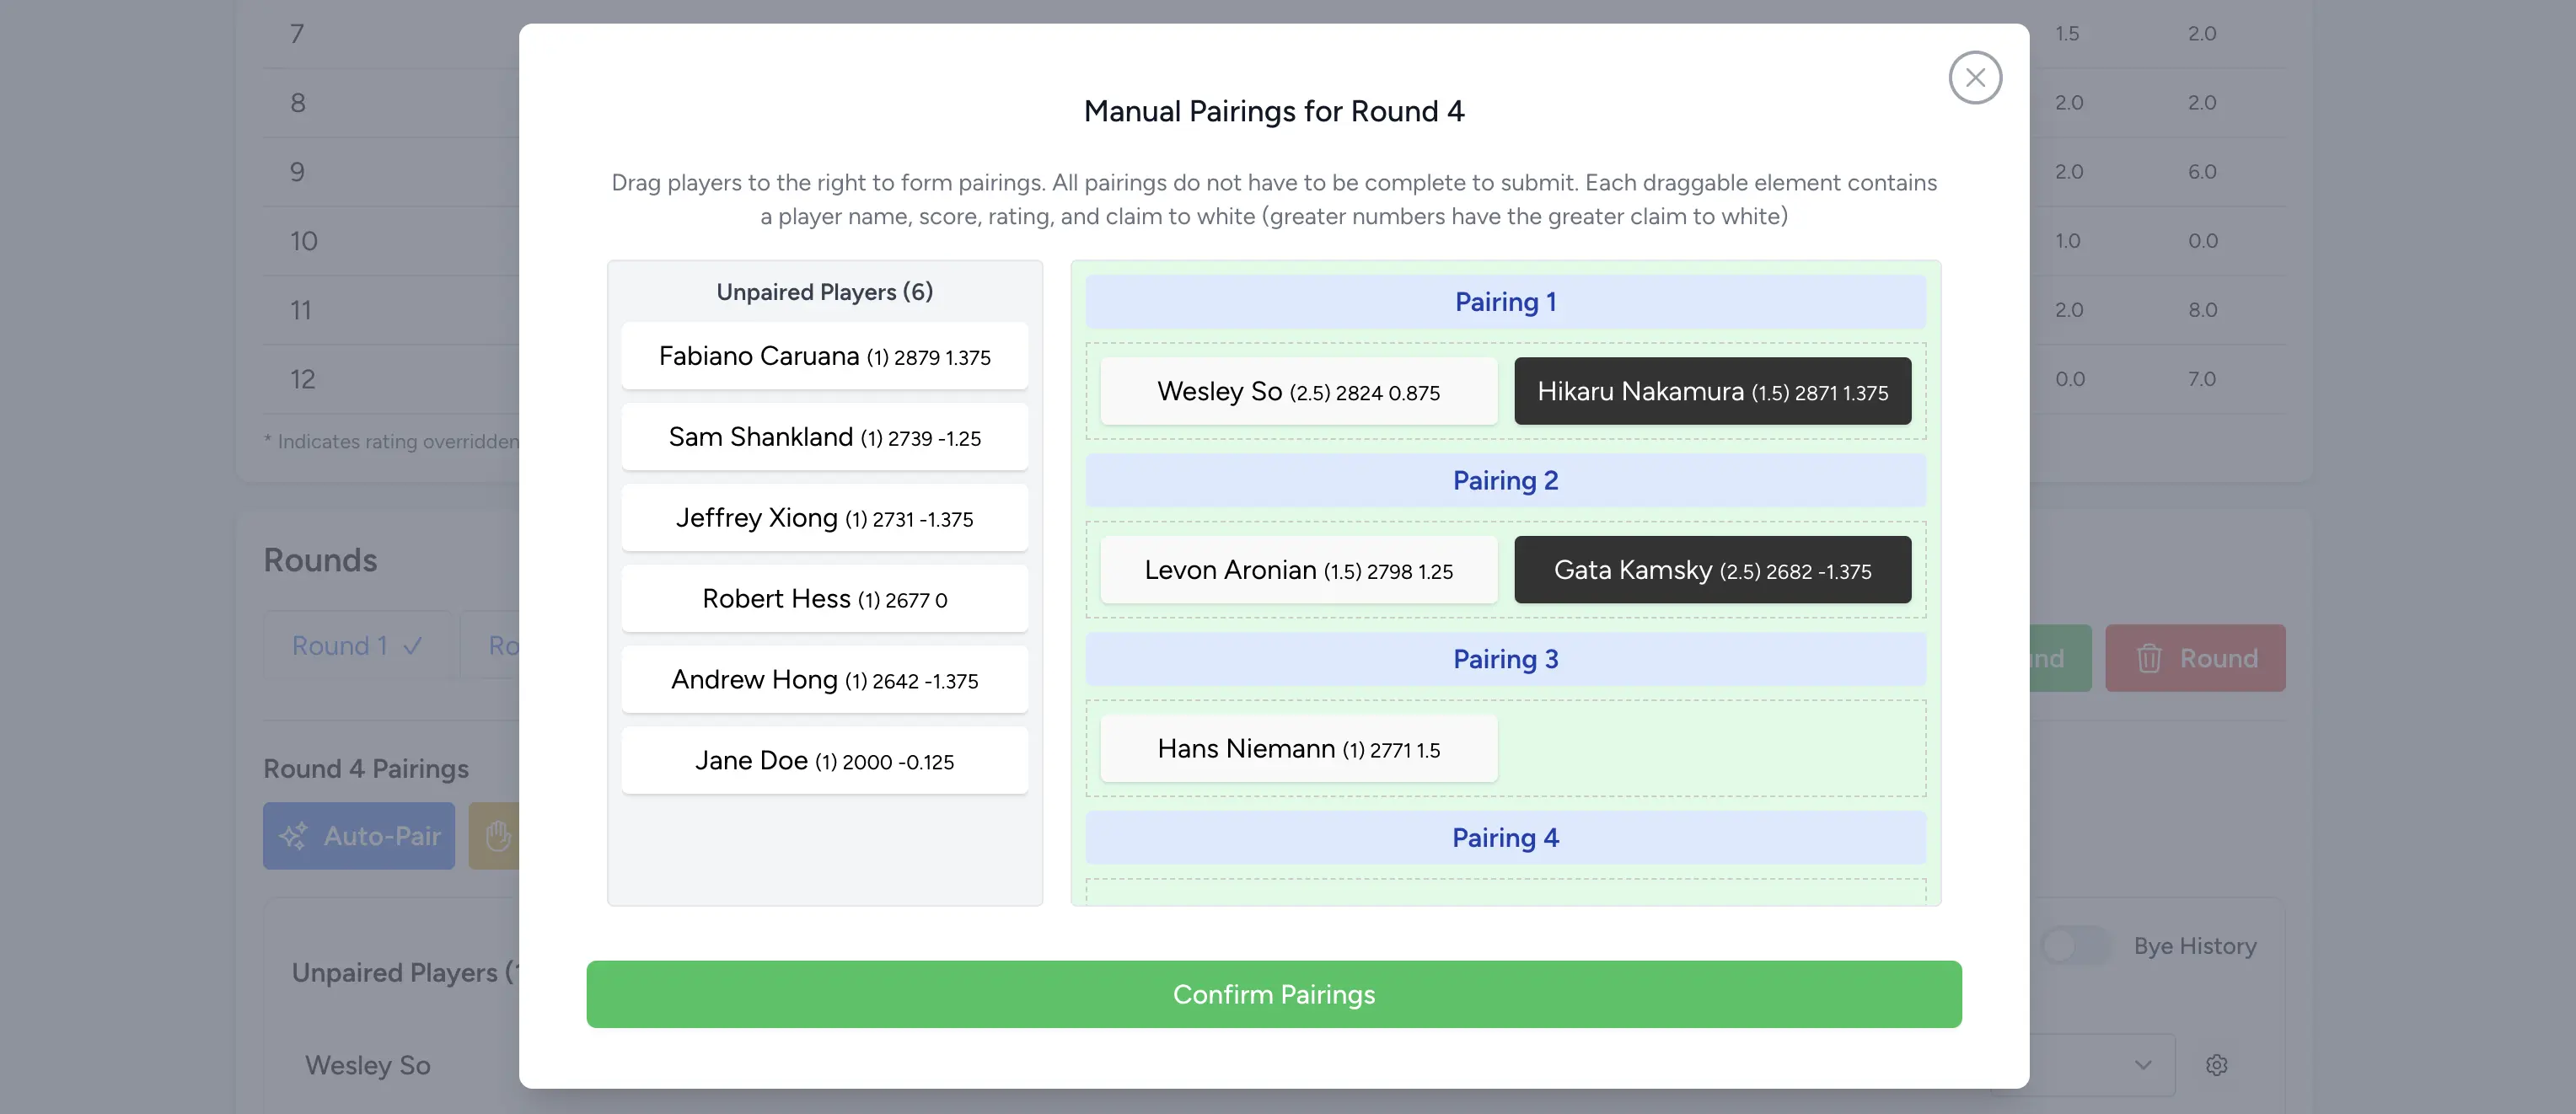This screenshot has height=1114, width=2576.
Task: Select Andrew Hong player card
Action: point(824,680)
